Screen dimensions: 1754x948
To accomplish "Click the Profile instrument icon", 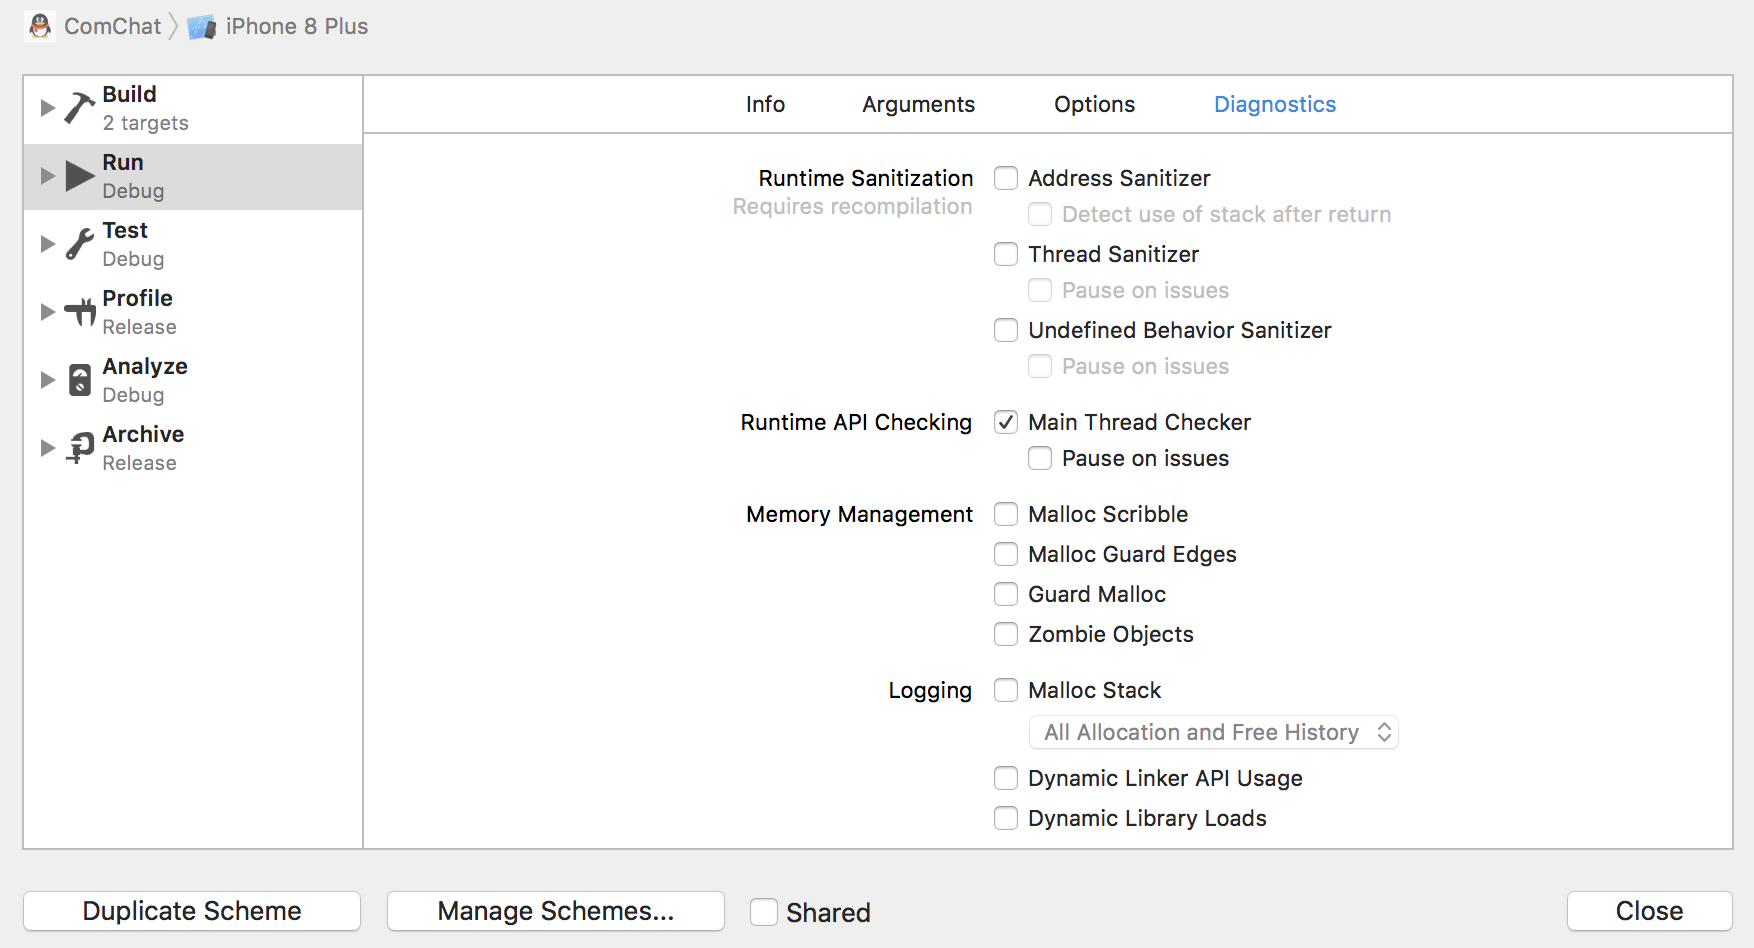I will click(80, 311).
